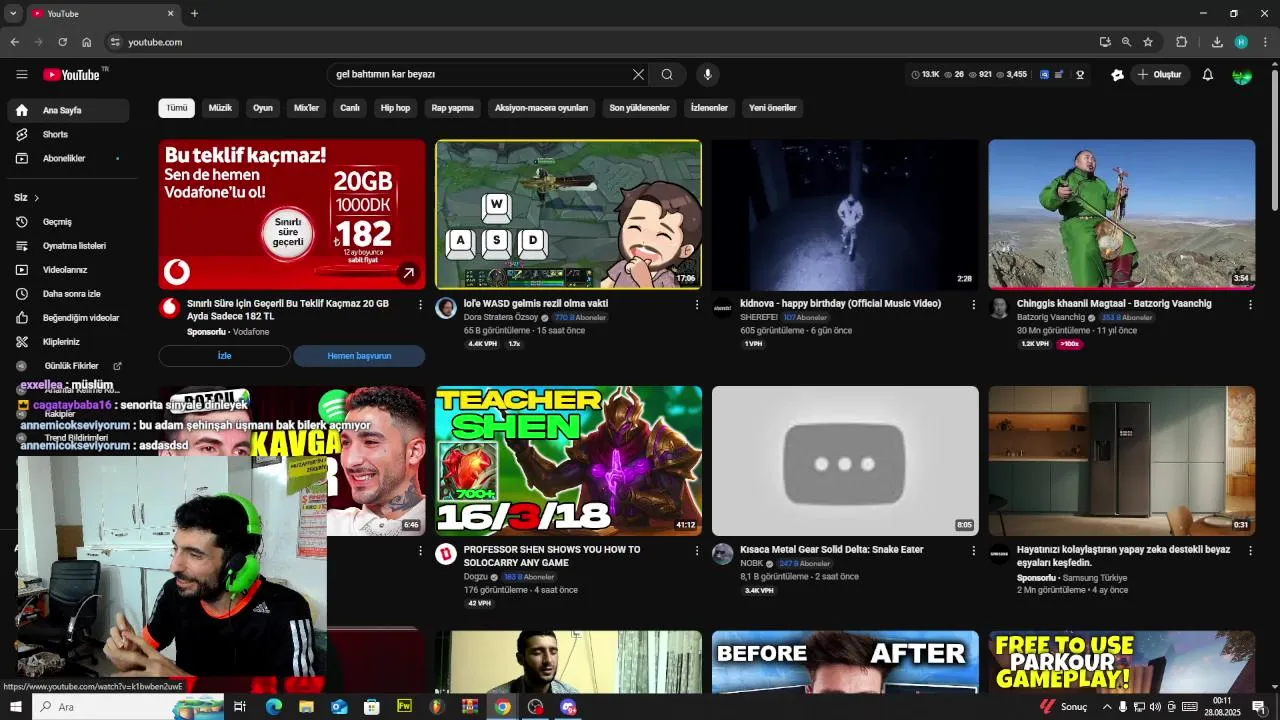Select the Mix'ler filter chip
Screen dimensions: 1280x720
point(306,108)
